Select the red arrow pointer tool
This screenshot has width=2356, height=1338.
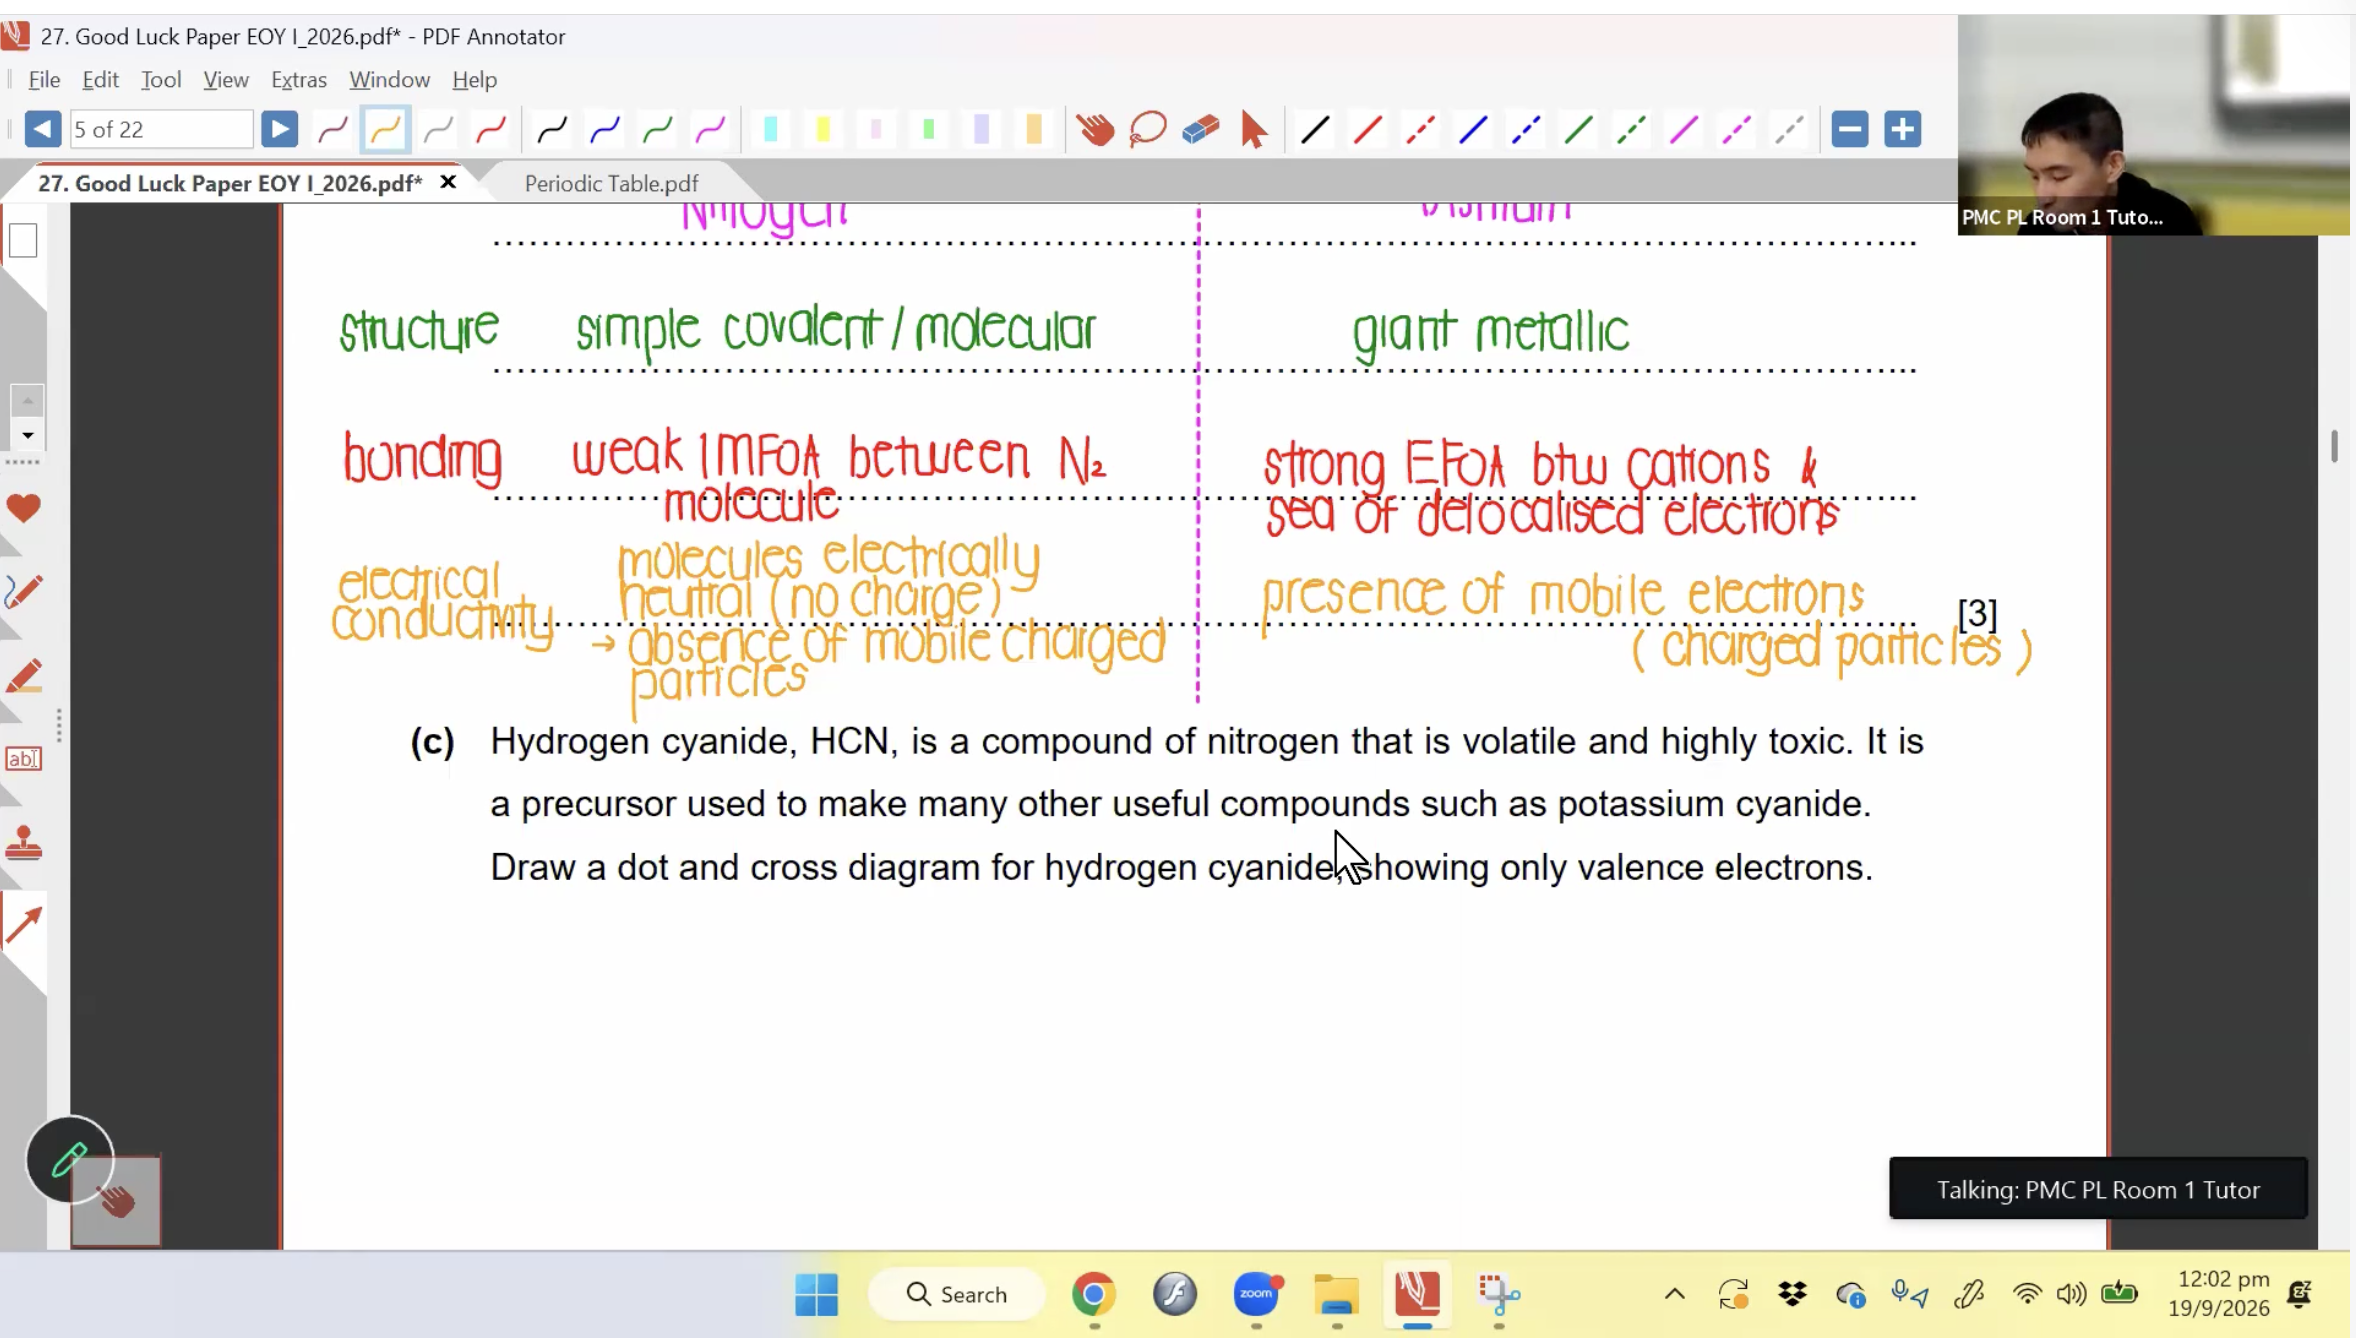point(1253,129)
